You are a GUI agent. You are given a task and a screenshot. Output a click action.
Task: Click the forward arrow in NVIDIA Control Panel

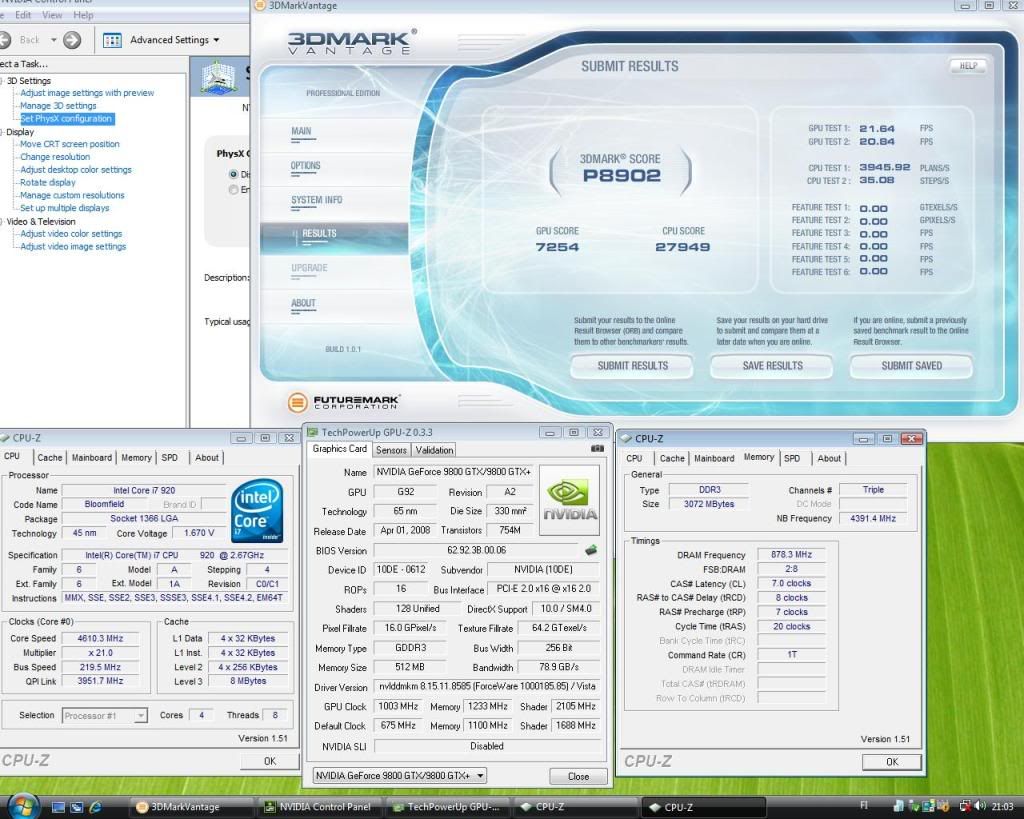pyautogui.click(x=72, y=40)
